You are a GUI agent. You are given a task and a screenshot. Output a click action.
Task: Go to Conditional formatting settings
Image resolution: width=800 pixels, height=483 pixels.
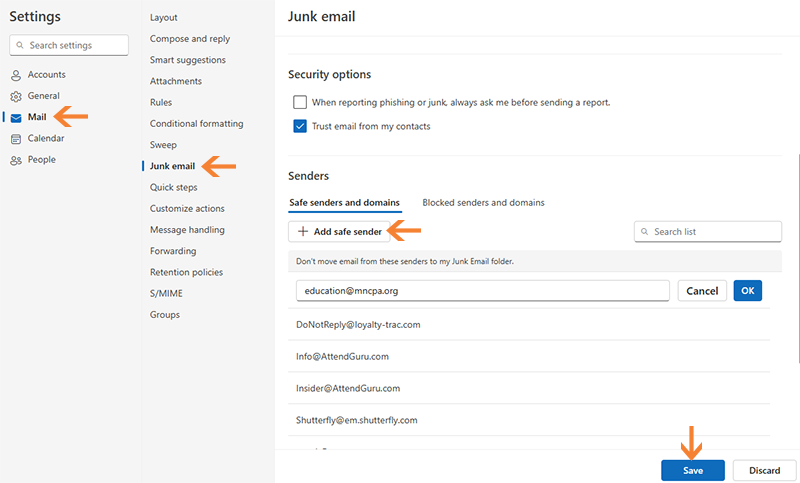click(196, 124)
